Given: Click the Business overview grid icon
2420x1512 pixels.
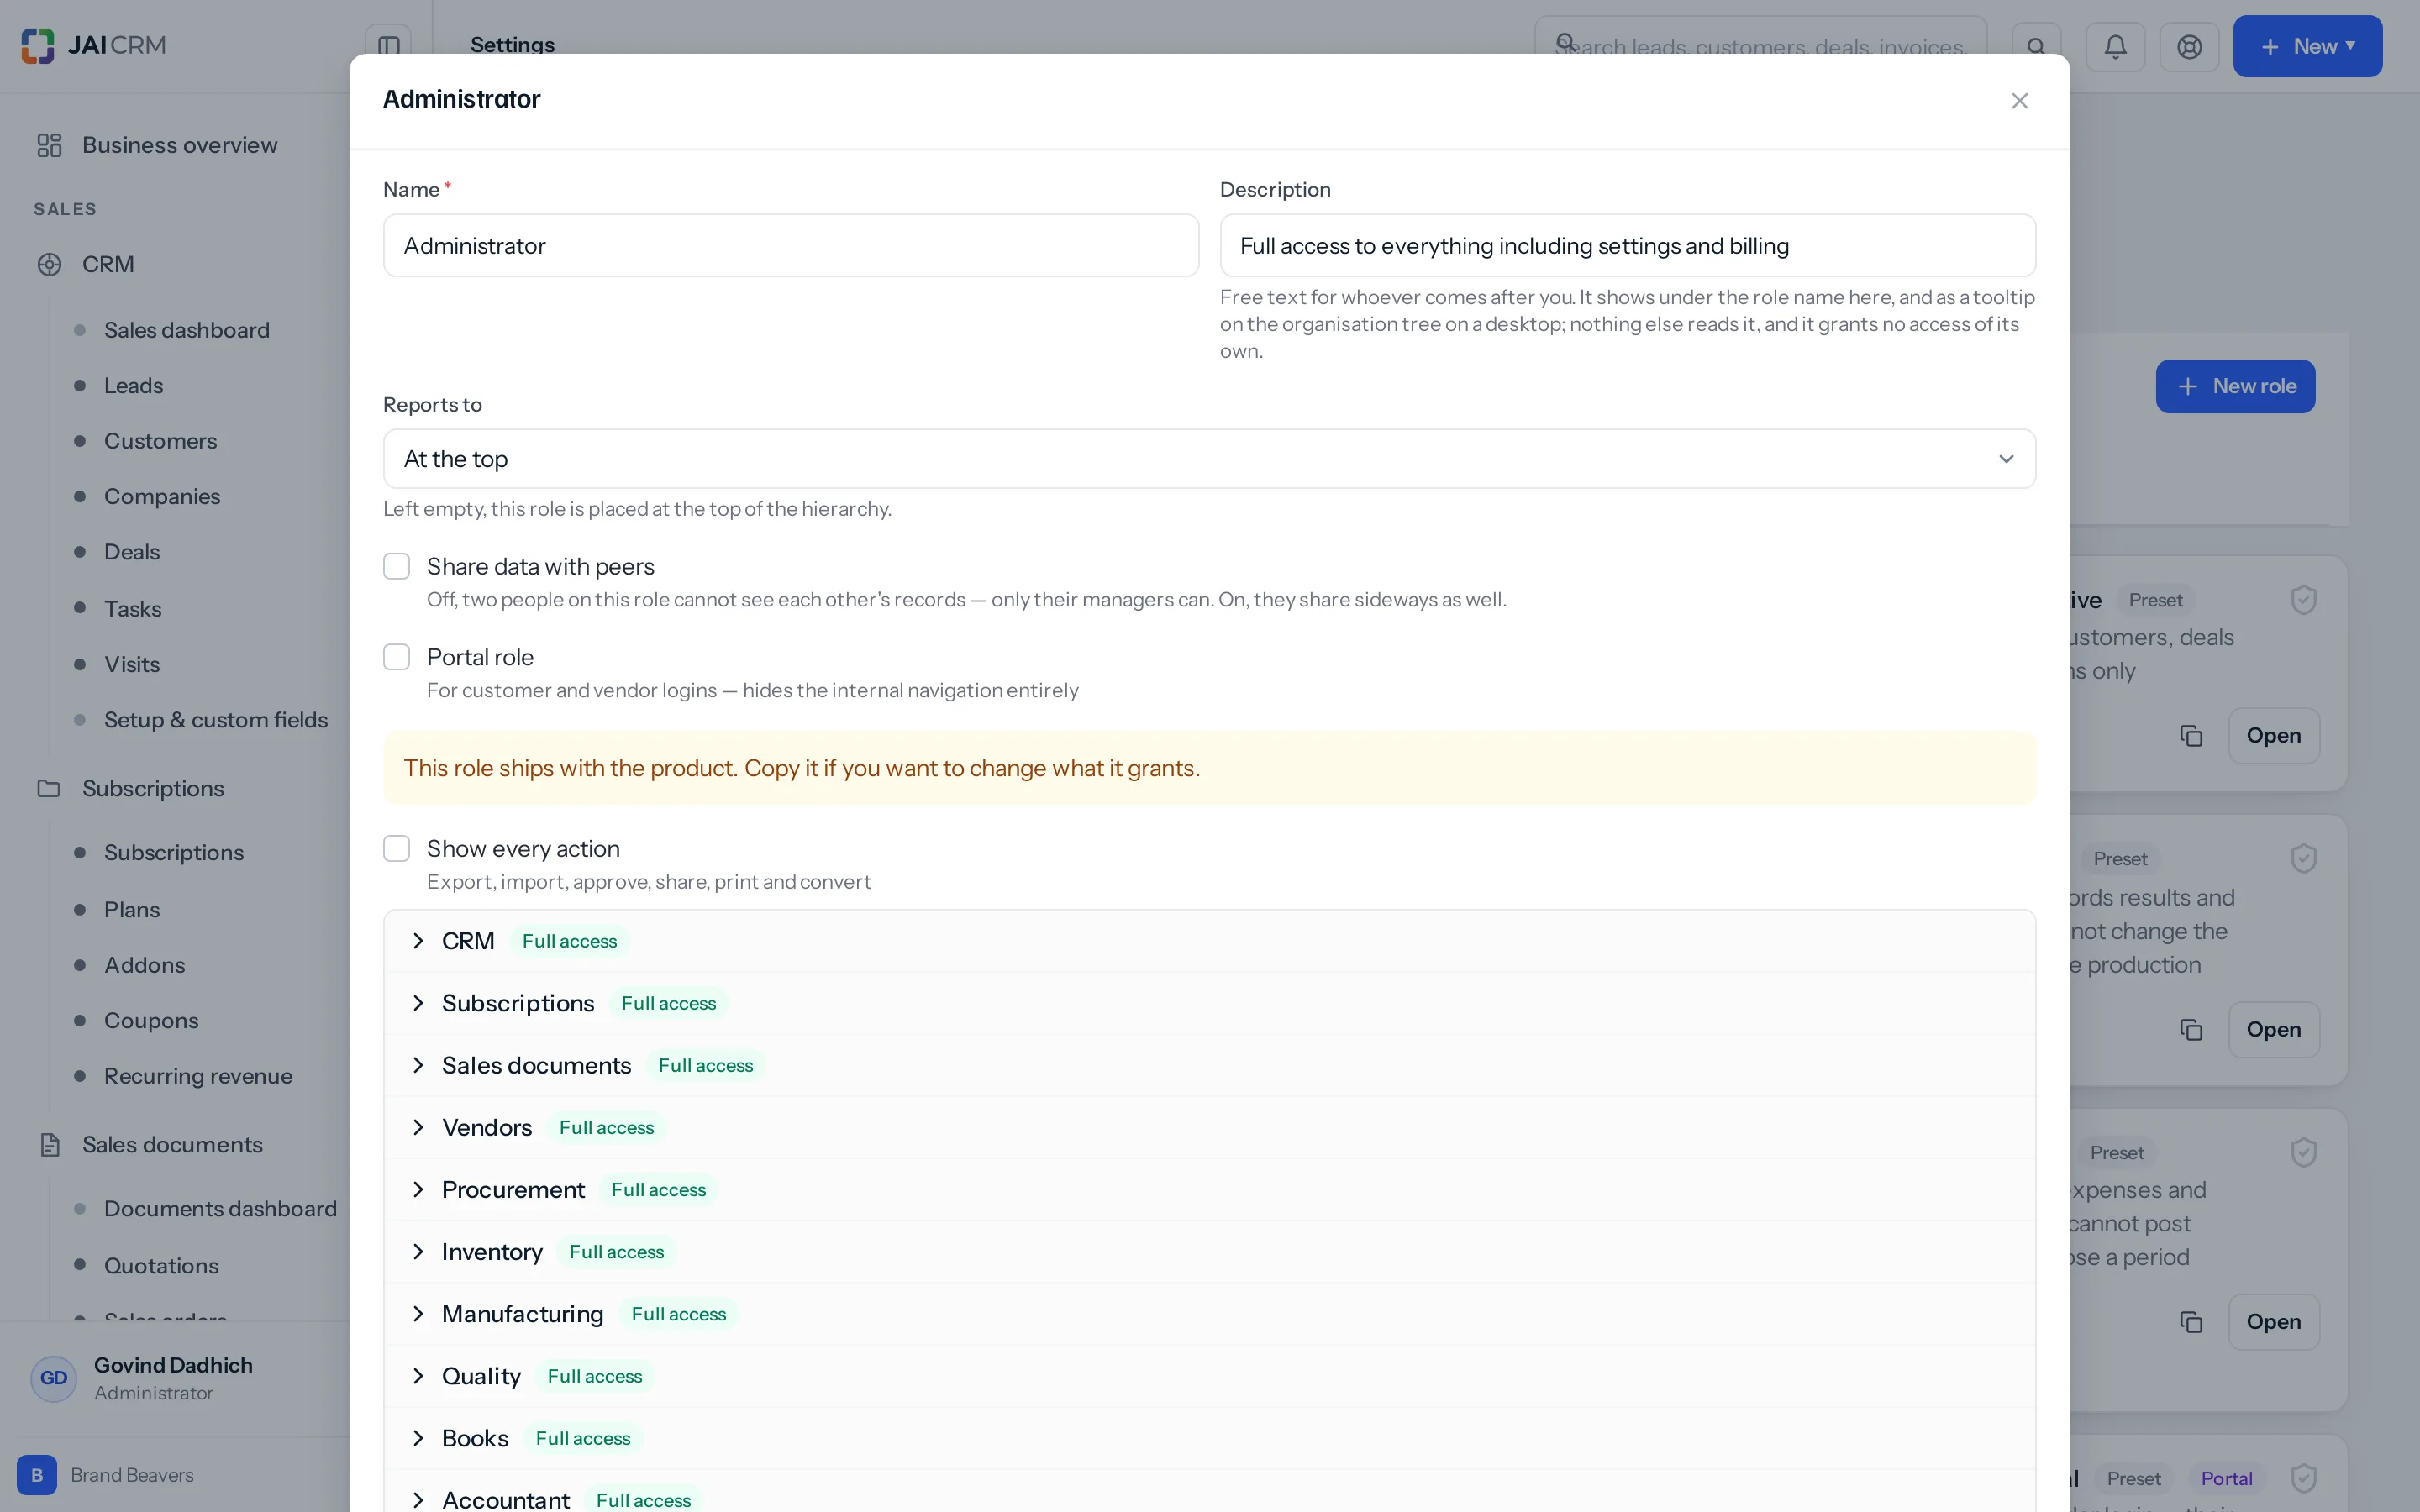Looking at the screenshot, I should coord(49,145).
